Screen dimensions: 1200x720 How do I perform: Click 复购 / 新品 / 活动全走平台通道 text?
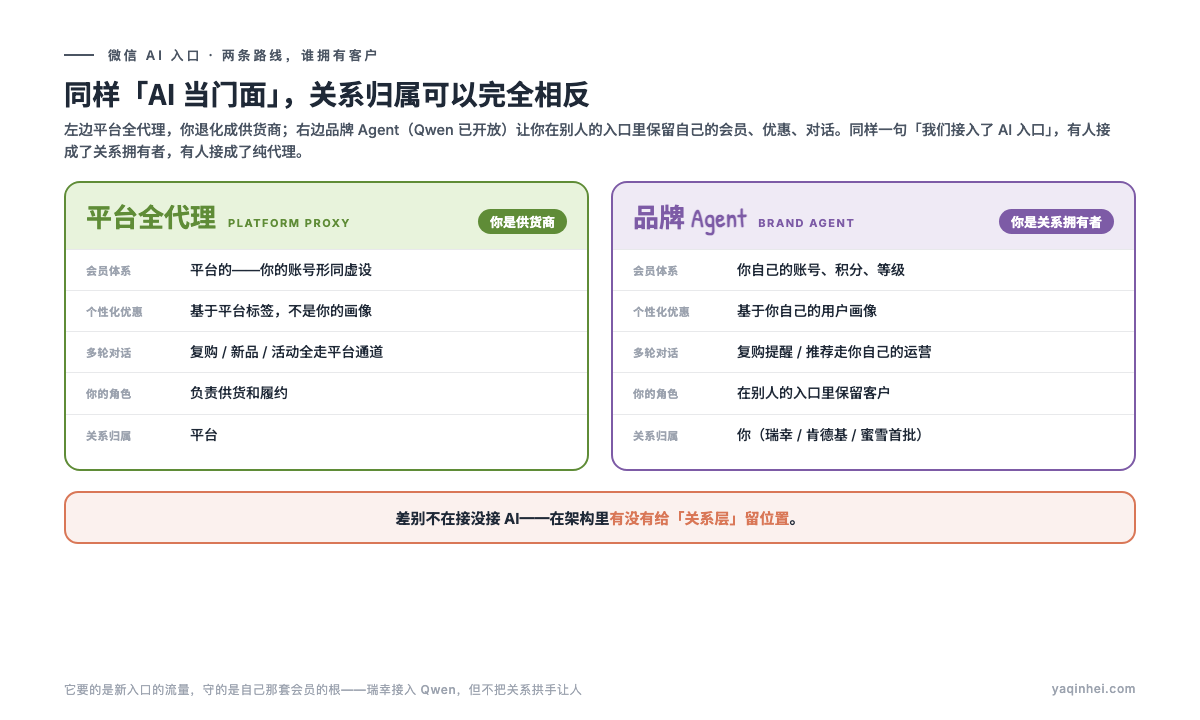tap(287, 352)
